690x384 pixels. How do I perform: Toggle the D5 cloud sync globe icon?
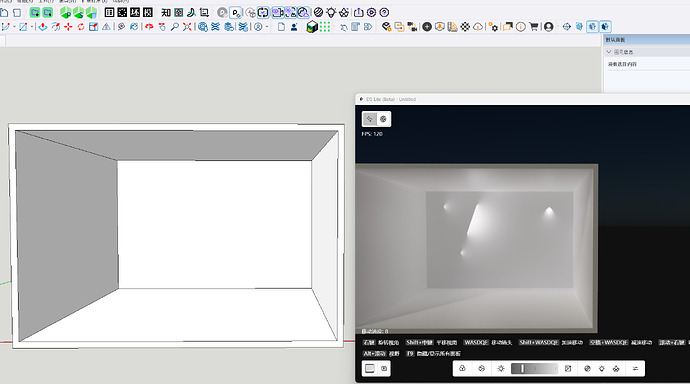click(303, 12)
